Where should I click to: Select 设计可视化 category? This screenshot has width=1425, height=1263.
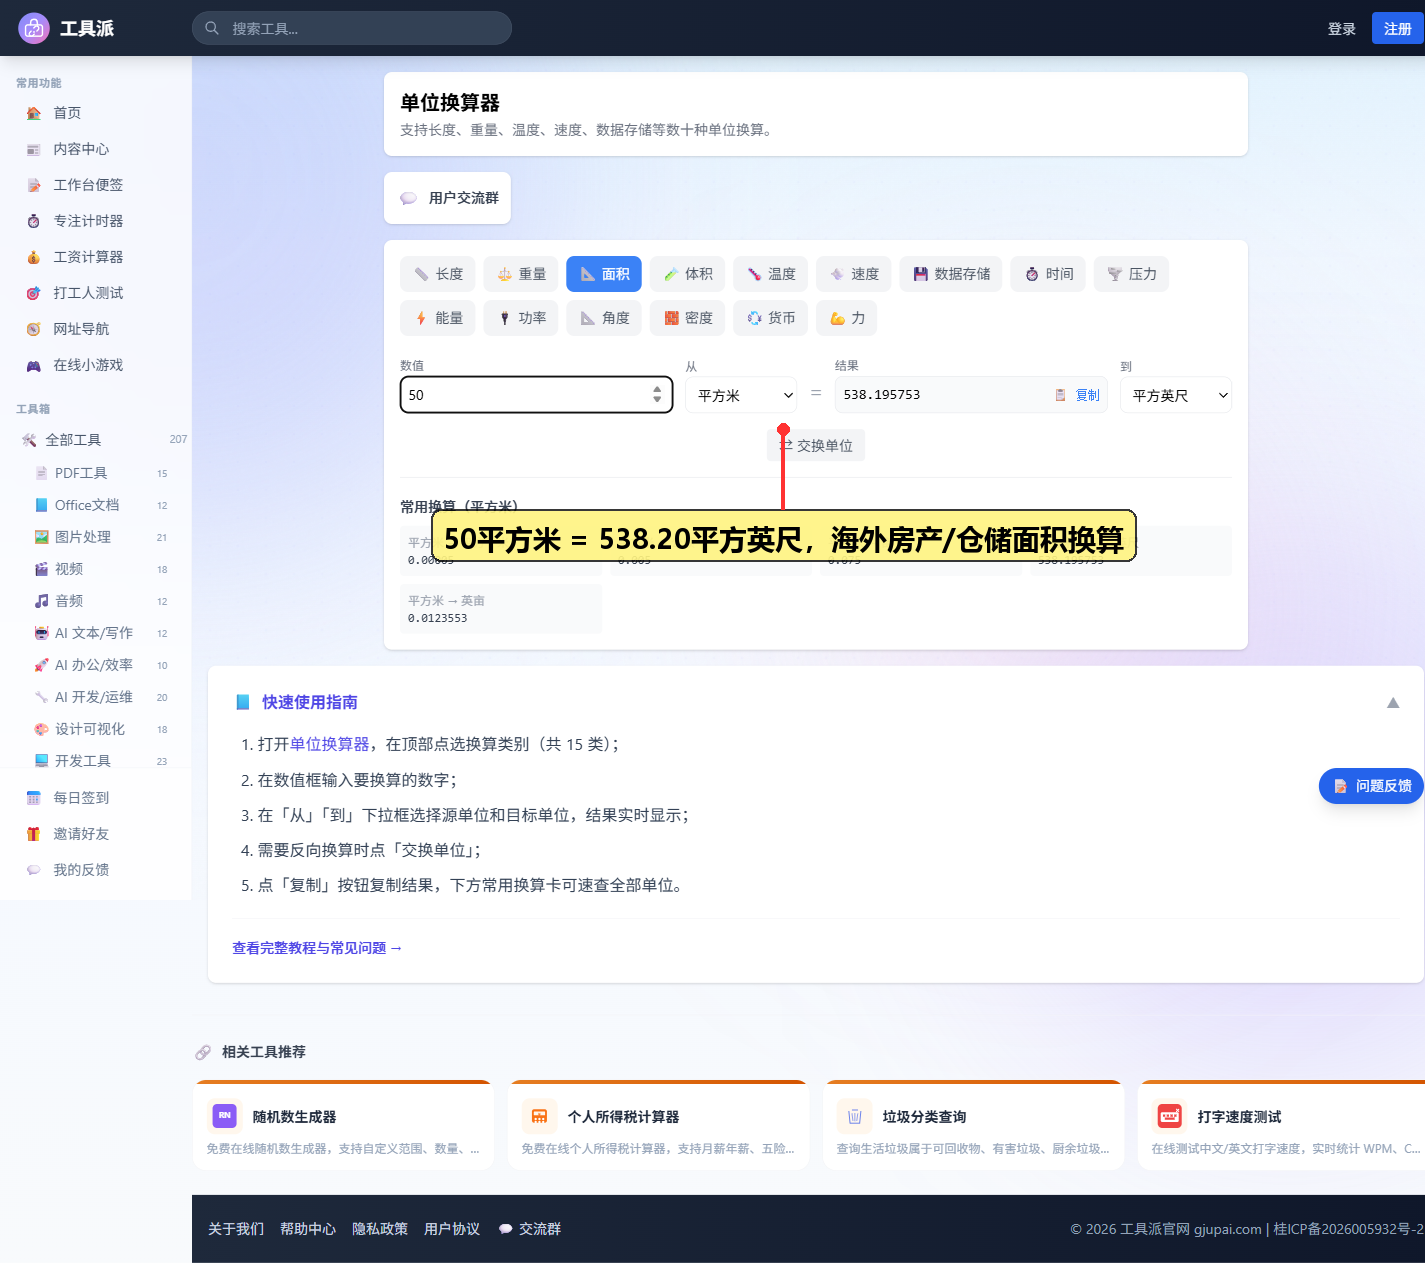[100, 729]
